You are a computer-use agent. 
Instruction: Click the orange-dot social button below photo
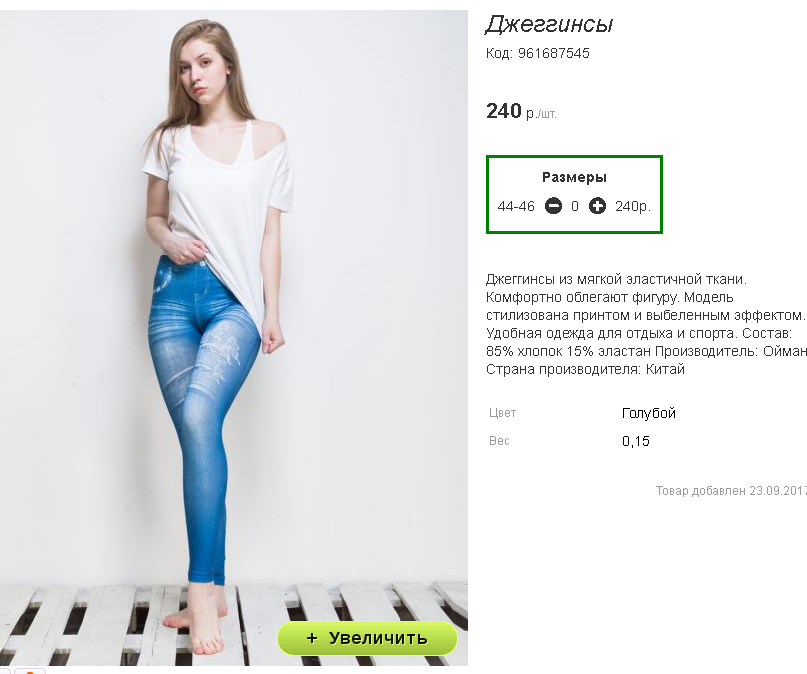click(x=30, y=671)
